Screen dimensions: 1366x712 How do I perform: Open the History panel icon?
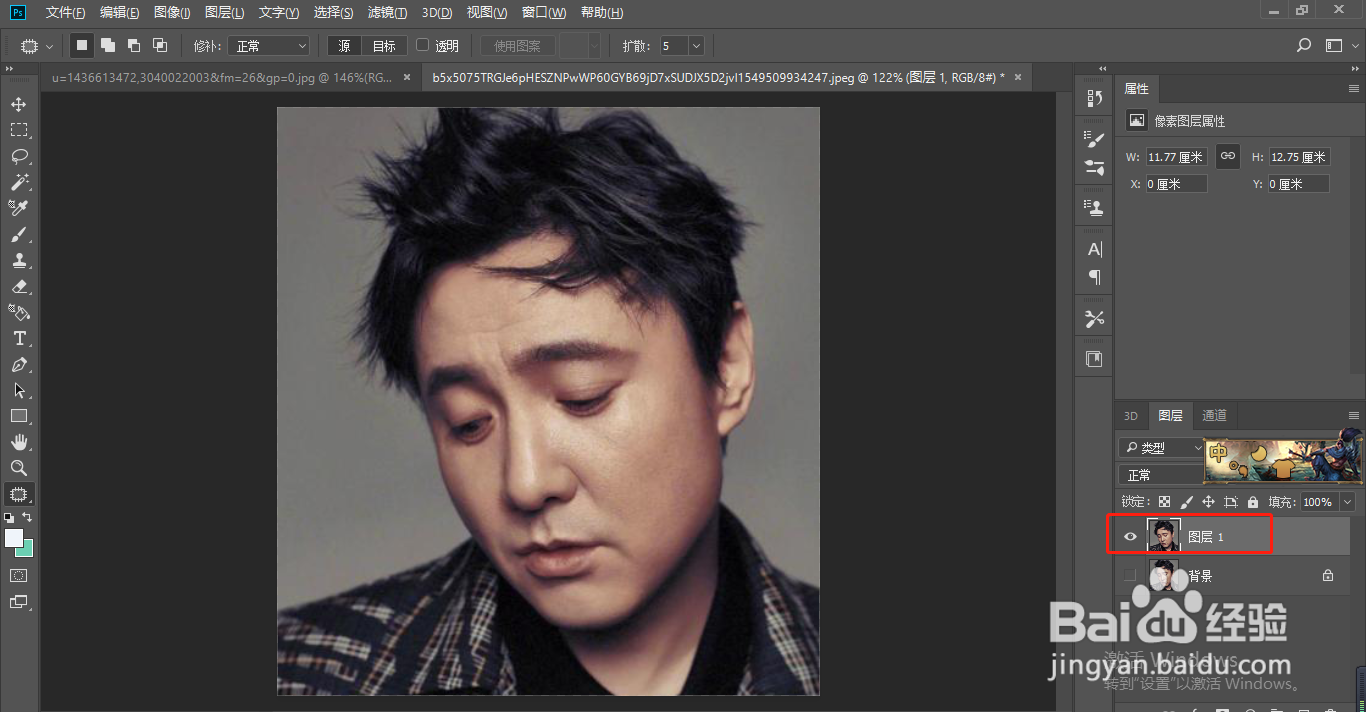pyautogui.click(x=1094, y=98)
